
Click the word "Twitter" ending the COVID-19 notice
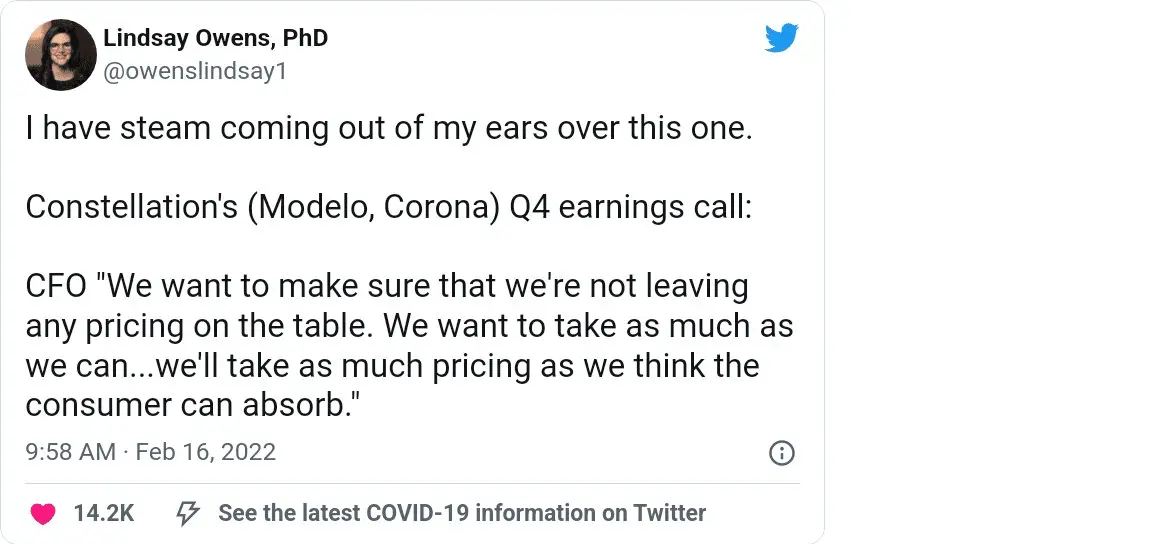coord(669,514)
